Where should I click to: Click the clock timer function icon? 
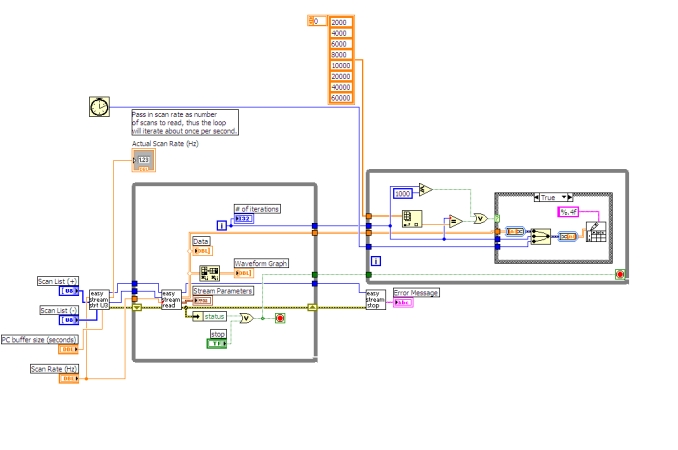(99, 107)
